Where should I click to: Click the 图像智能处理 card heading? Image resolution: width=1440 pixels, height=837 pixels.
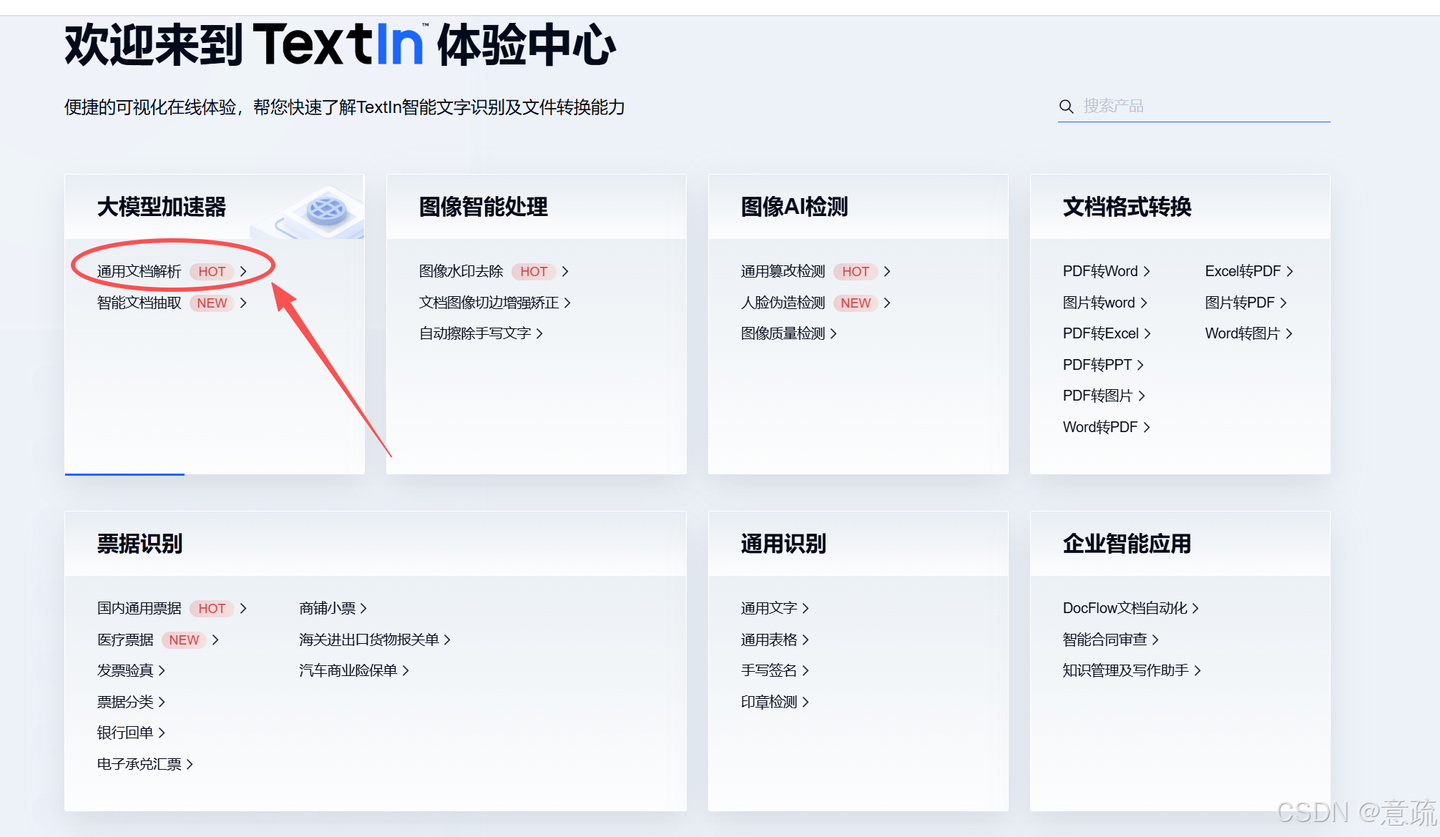[484, 207]
